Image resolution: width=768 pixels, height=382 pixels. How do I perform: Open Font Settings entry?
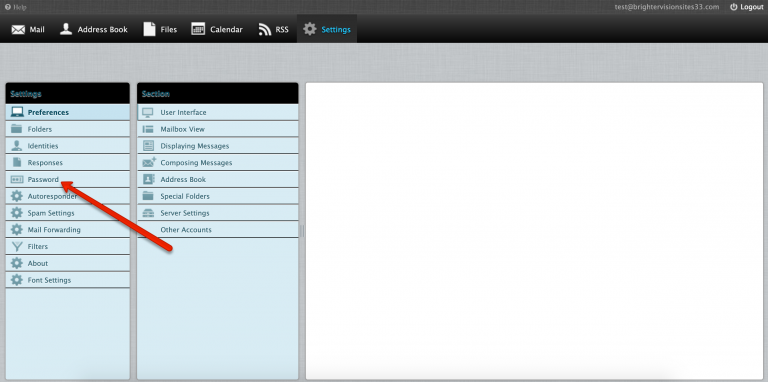[68, 280]
